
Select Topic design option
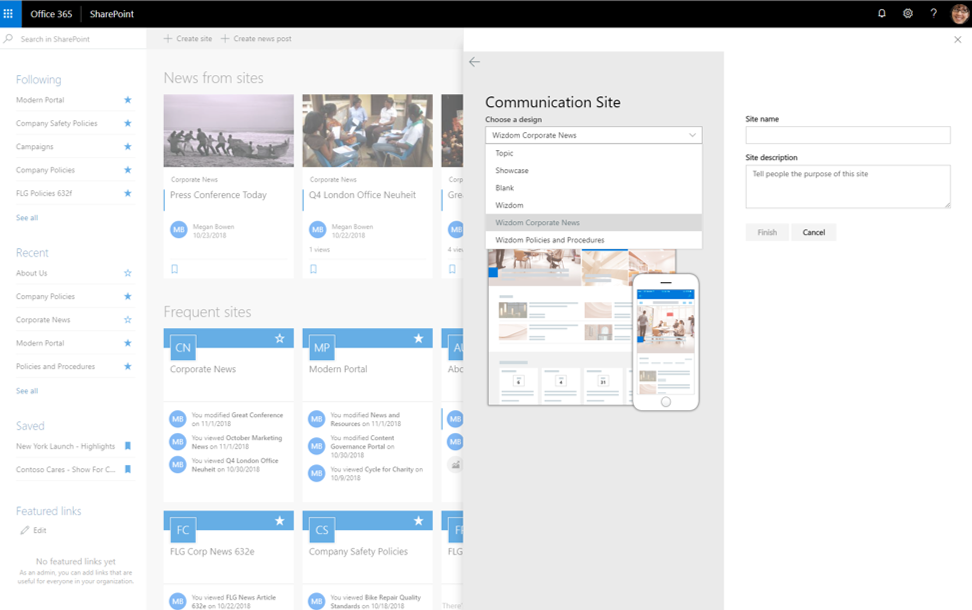click(x=593, y=153)
